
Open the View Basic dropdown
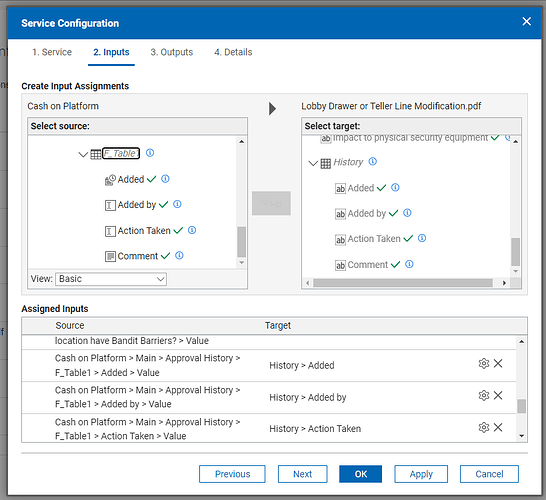111,279
